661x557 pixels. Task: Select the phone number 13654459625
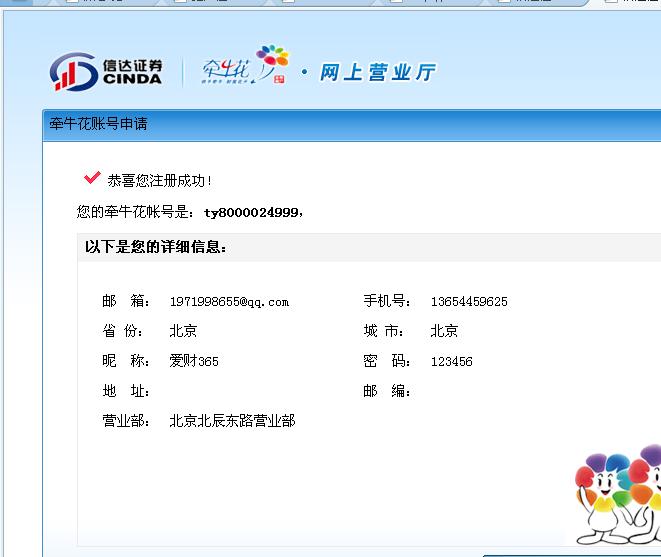[469, 301]
